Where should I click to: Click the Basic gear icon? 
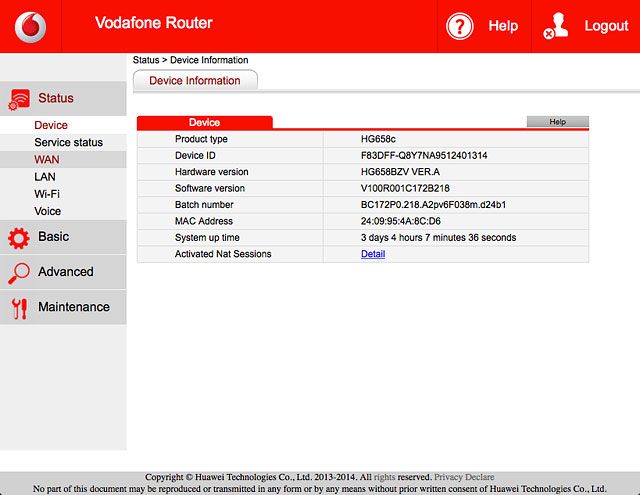(x=19, y=238)
